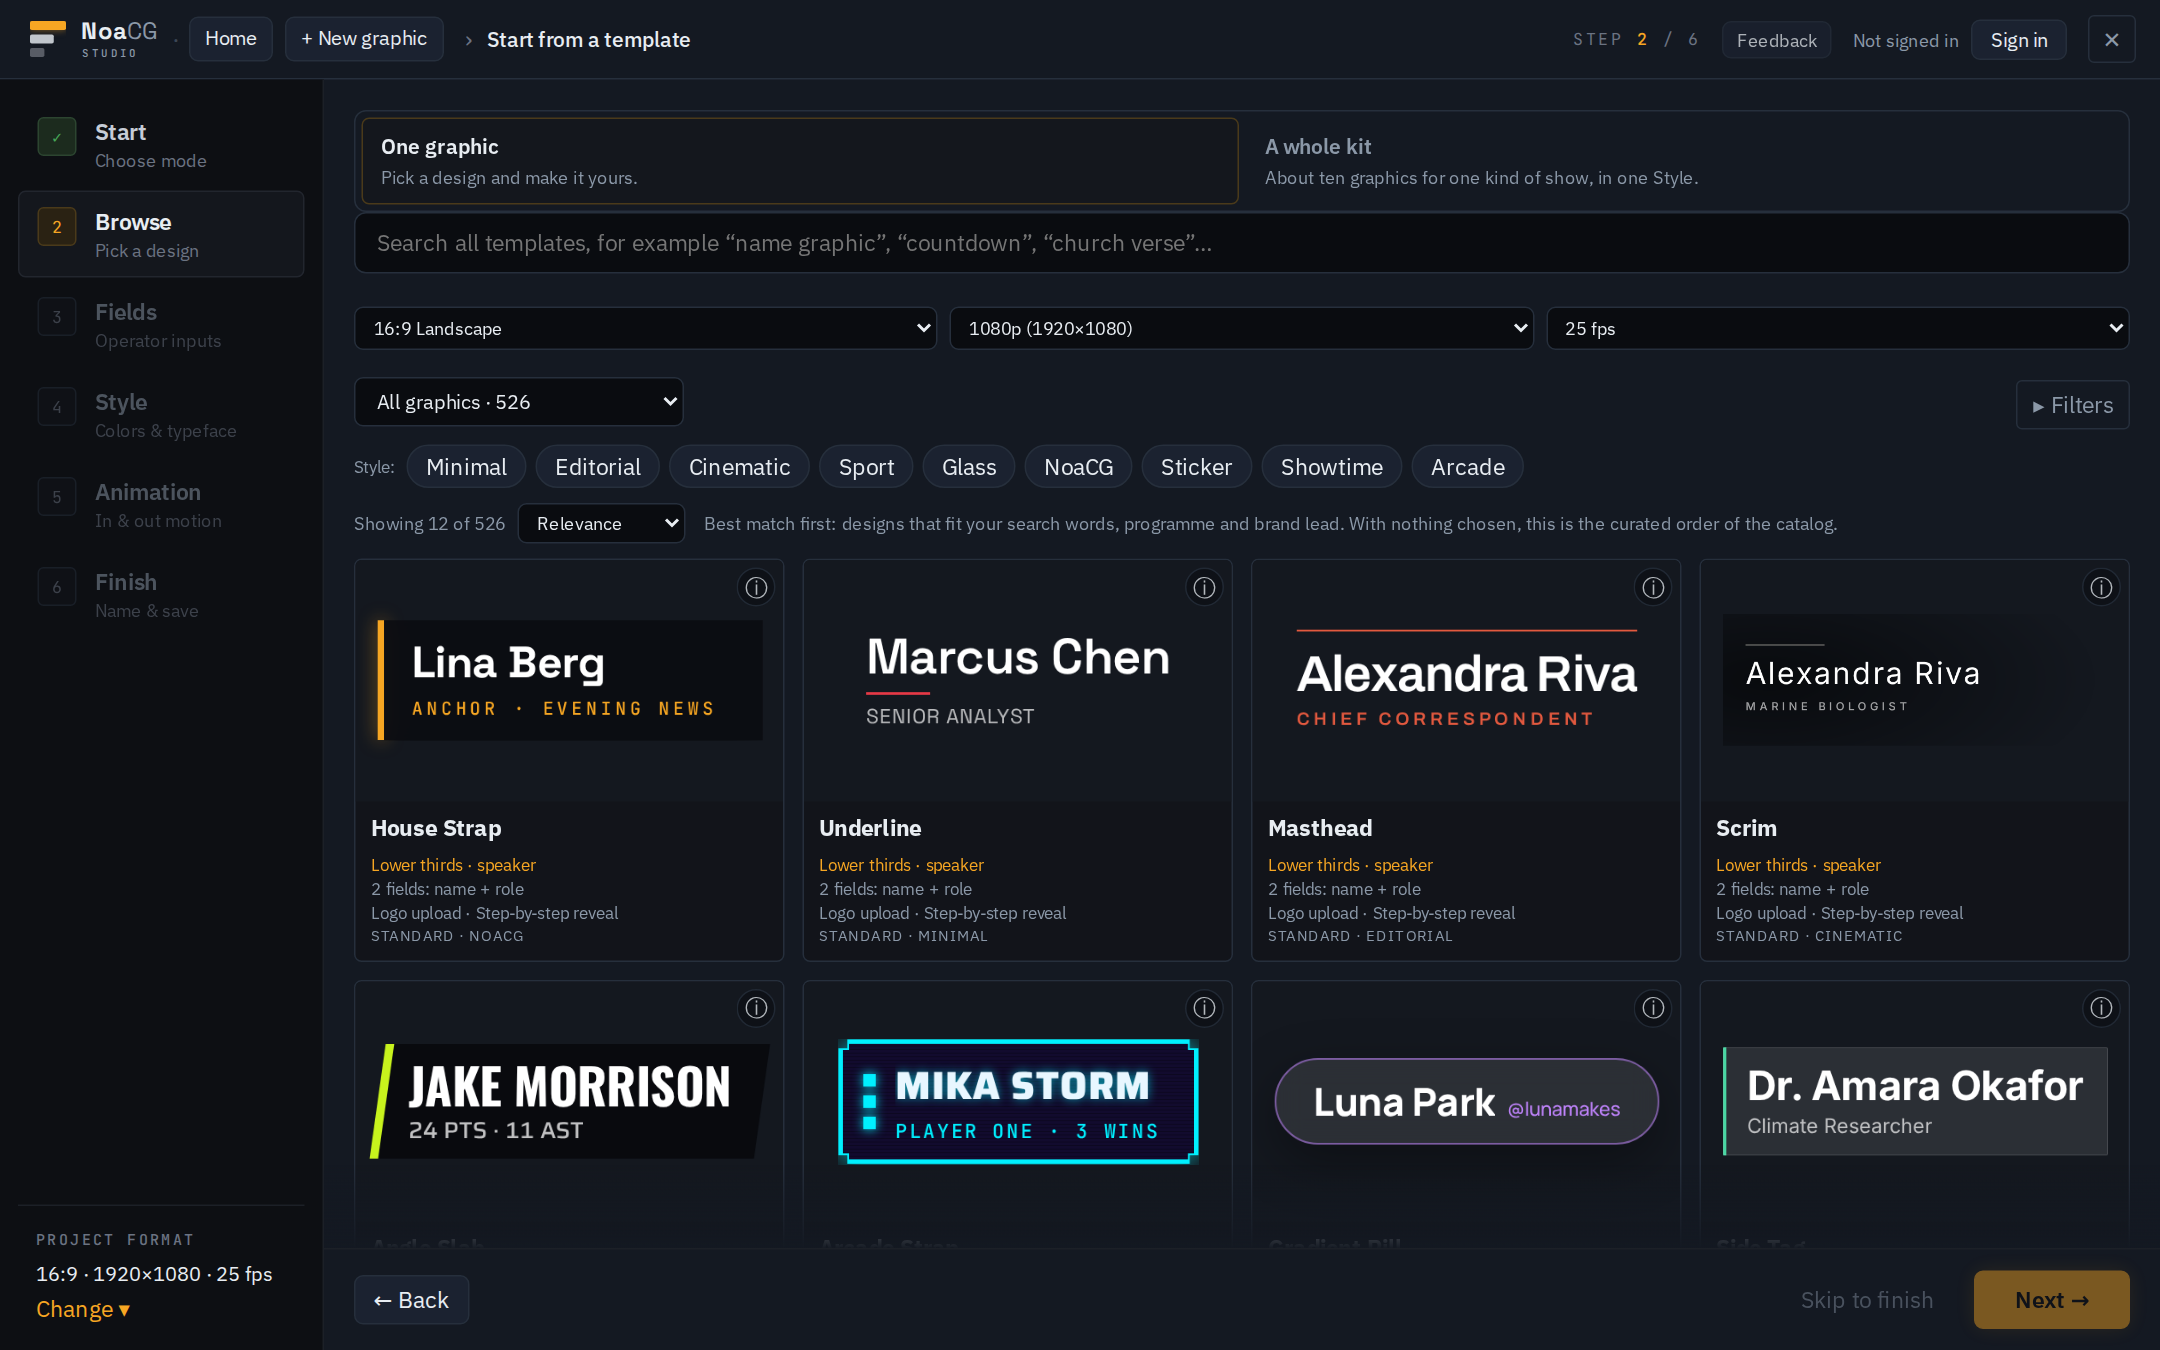Image resolution: width=2160 pixels, height=1350 pixels.
Task: Toggle the Sticker style chip
Action: 1196,467
